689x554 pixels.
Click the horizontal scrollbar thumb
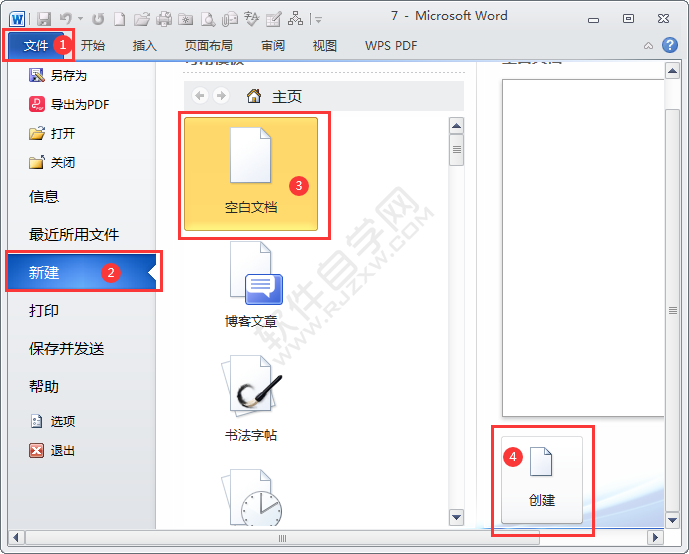click(283, 538)
